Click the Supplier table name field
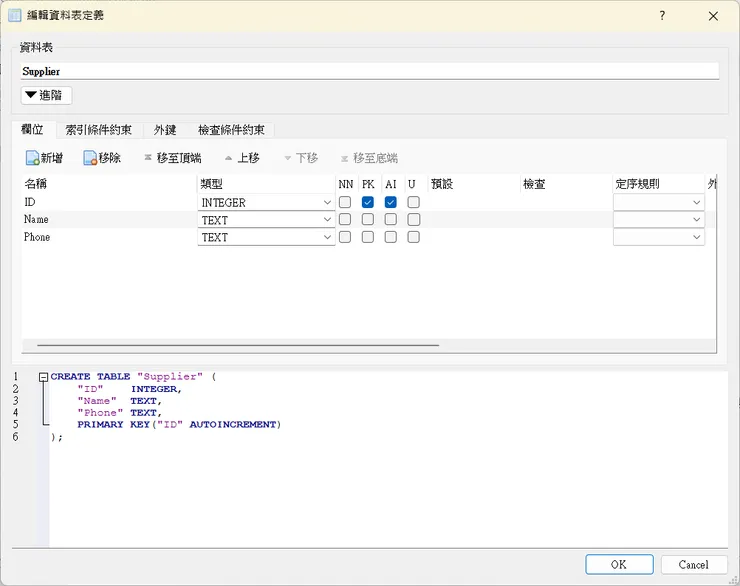 [x=370, y=71]
